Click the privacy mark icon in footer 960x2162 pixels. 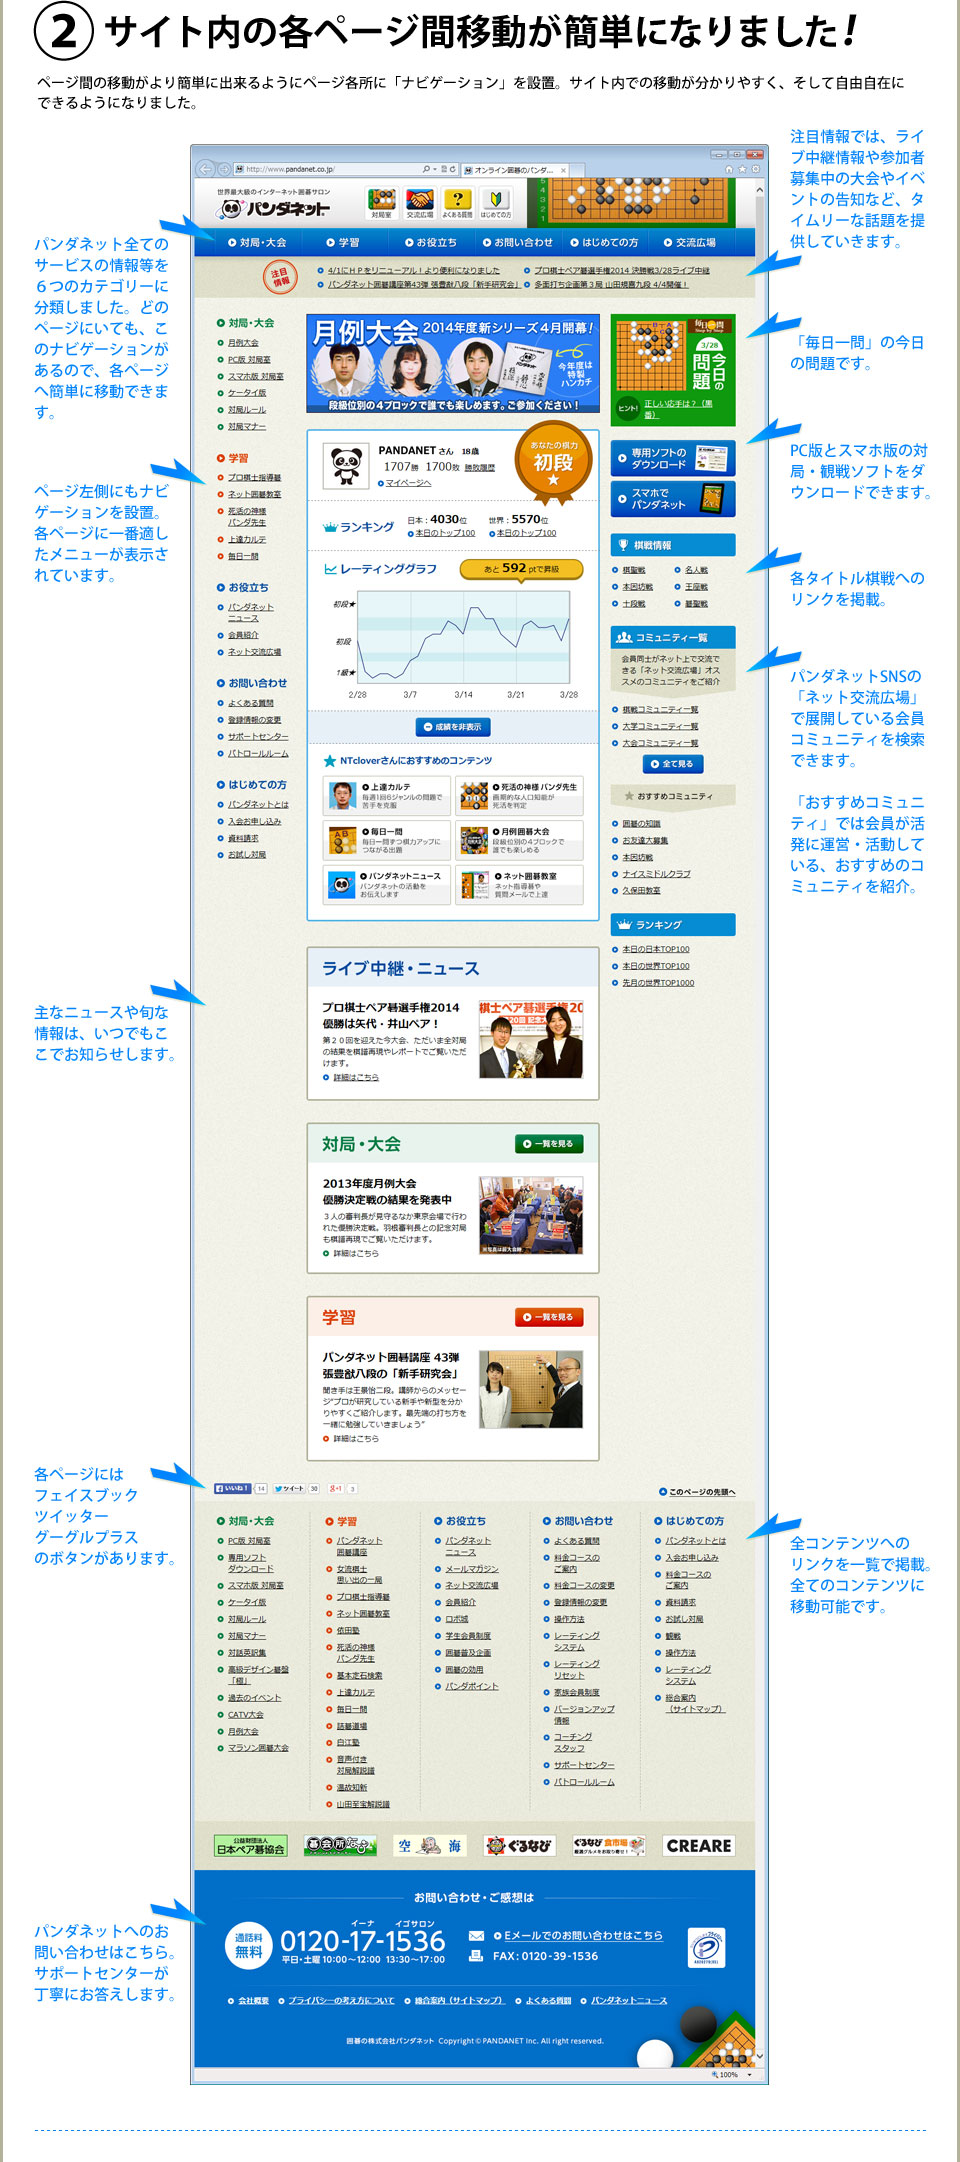707,1948
